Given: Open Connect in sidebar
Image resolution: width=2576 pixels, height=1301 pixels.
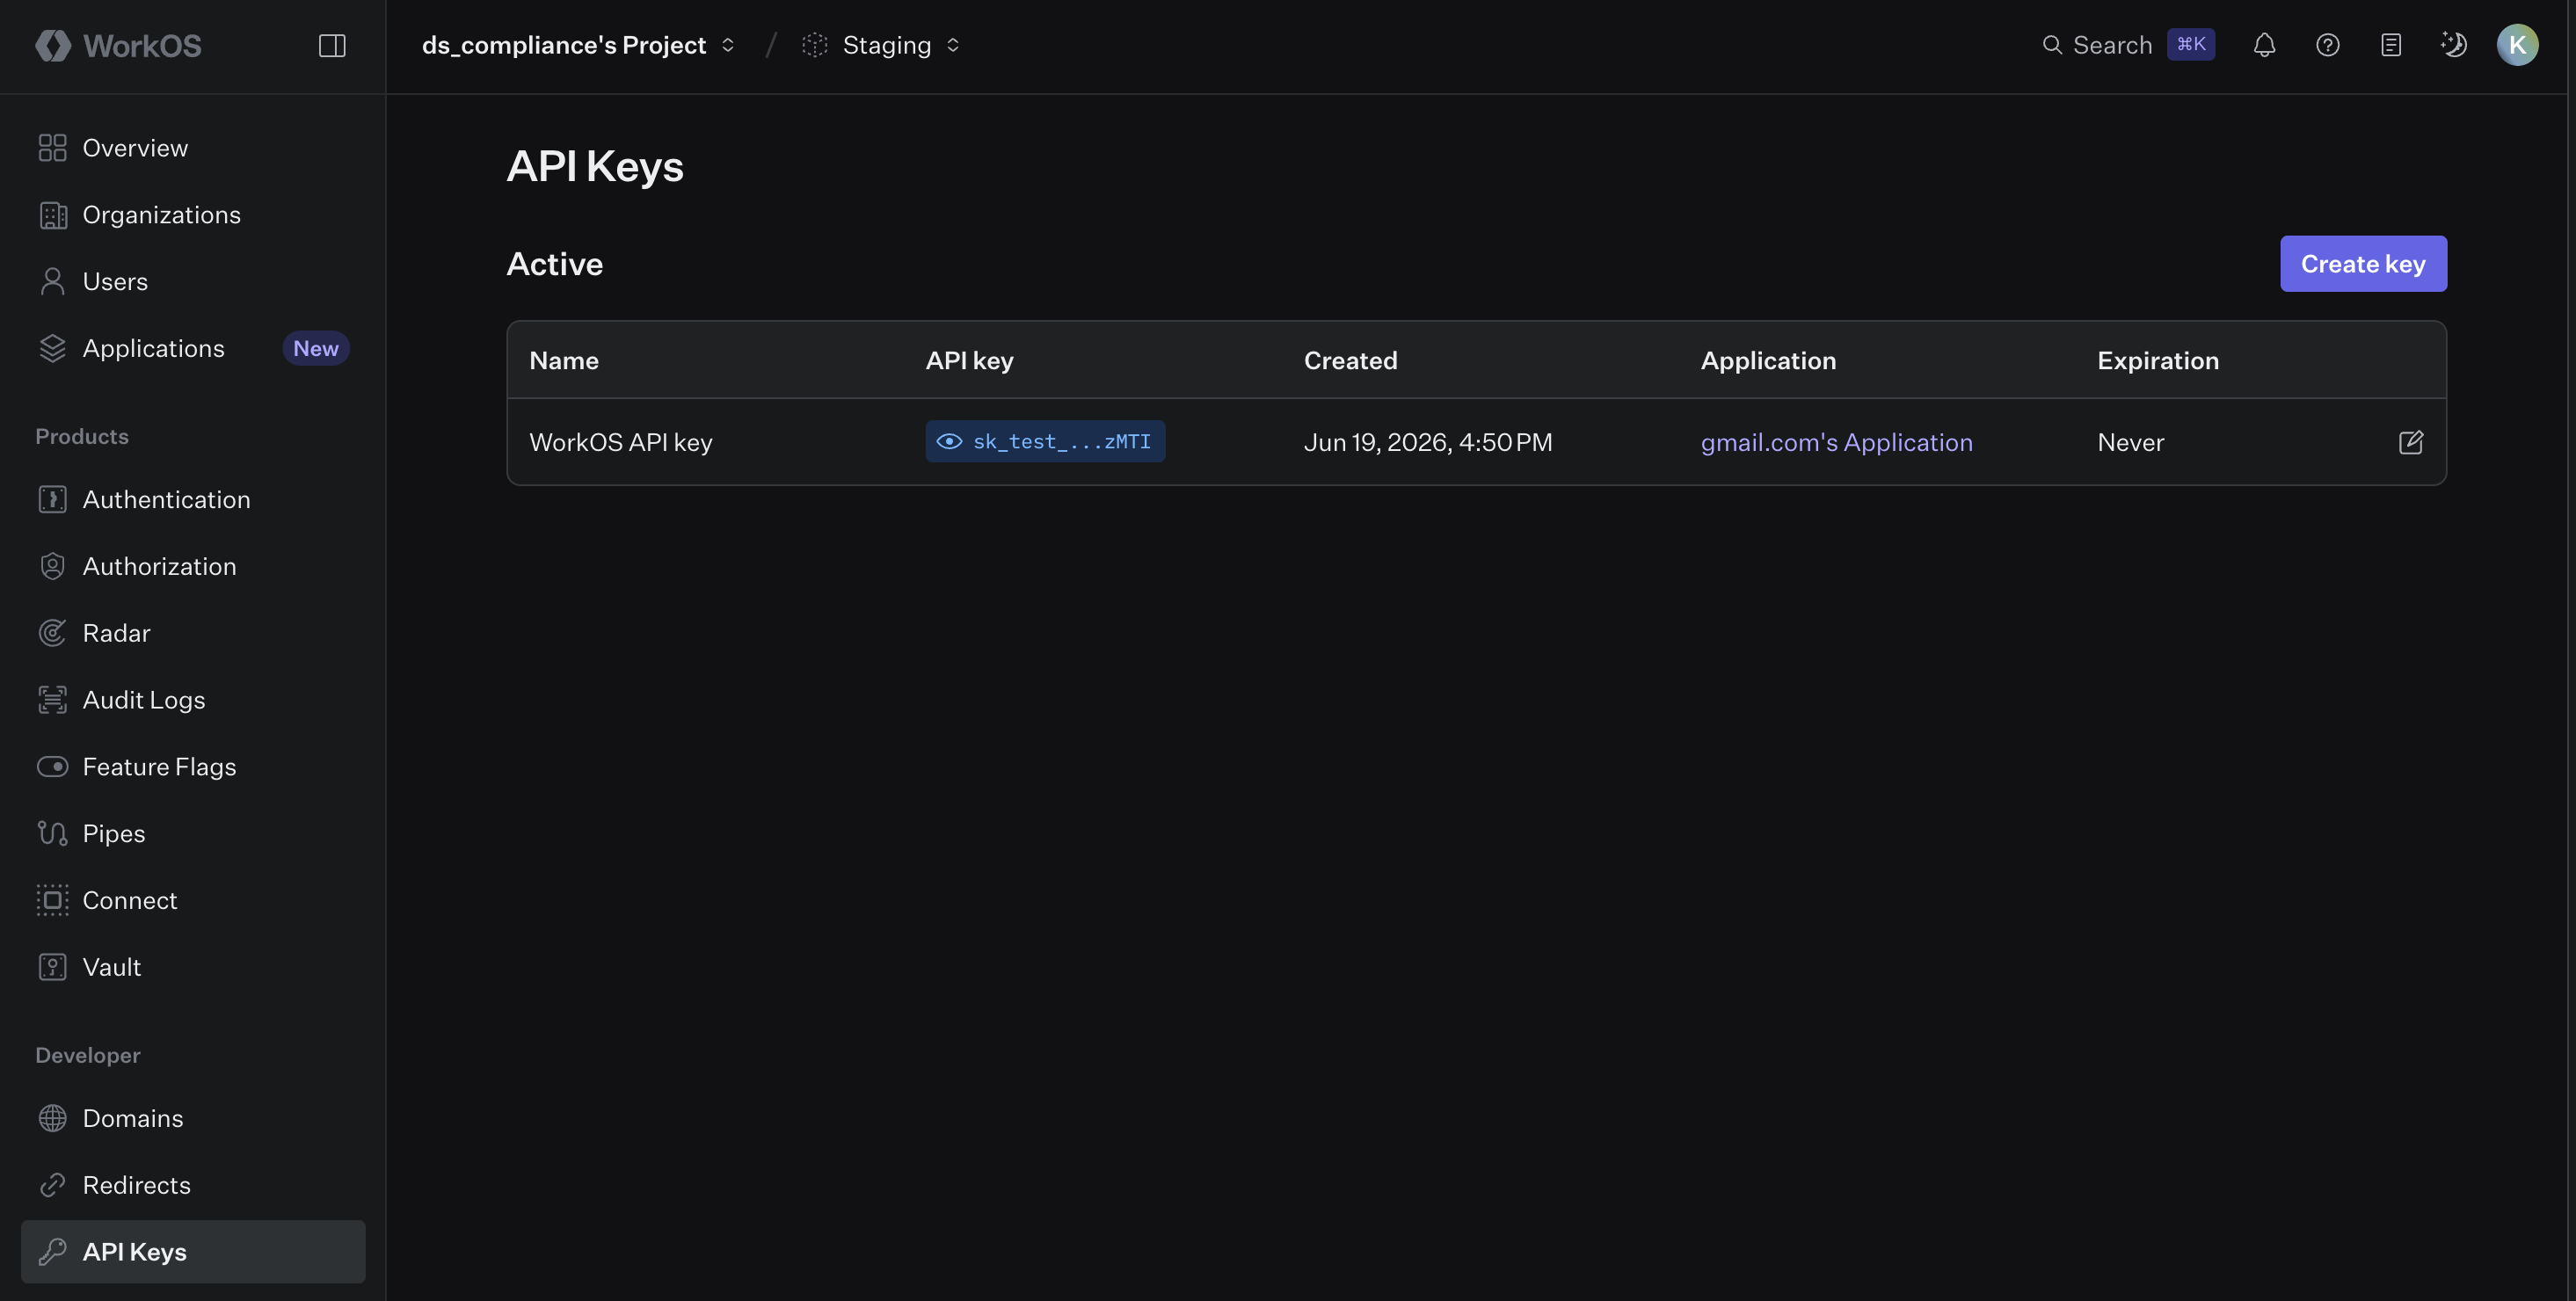Looking at the screenshot, I should tap(193, 900).
